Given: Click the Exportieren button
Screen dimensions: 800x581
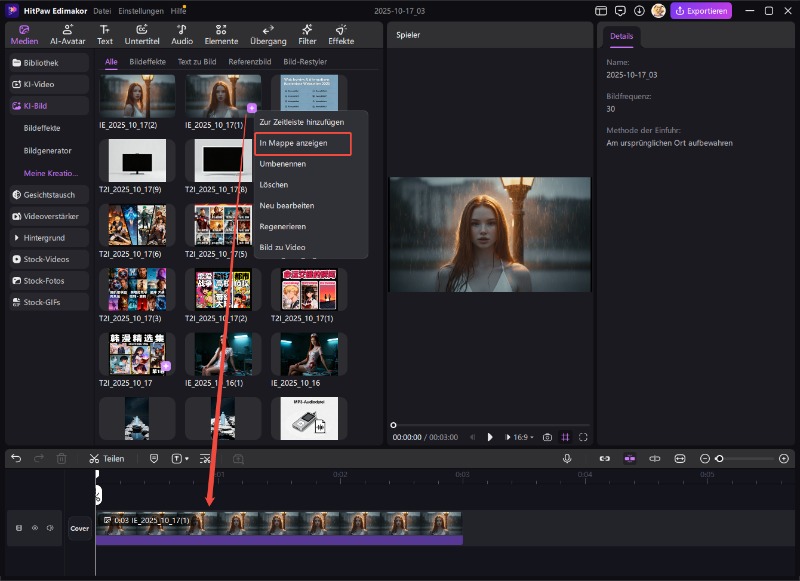Looking at the screenshot, I should [x=701, y=11].
